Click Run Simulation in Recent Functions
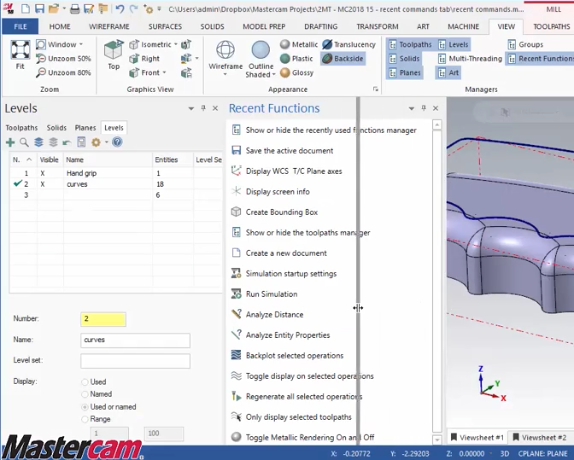Viewport: 574px width, 460px height. [x=271, y=294]
